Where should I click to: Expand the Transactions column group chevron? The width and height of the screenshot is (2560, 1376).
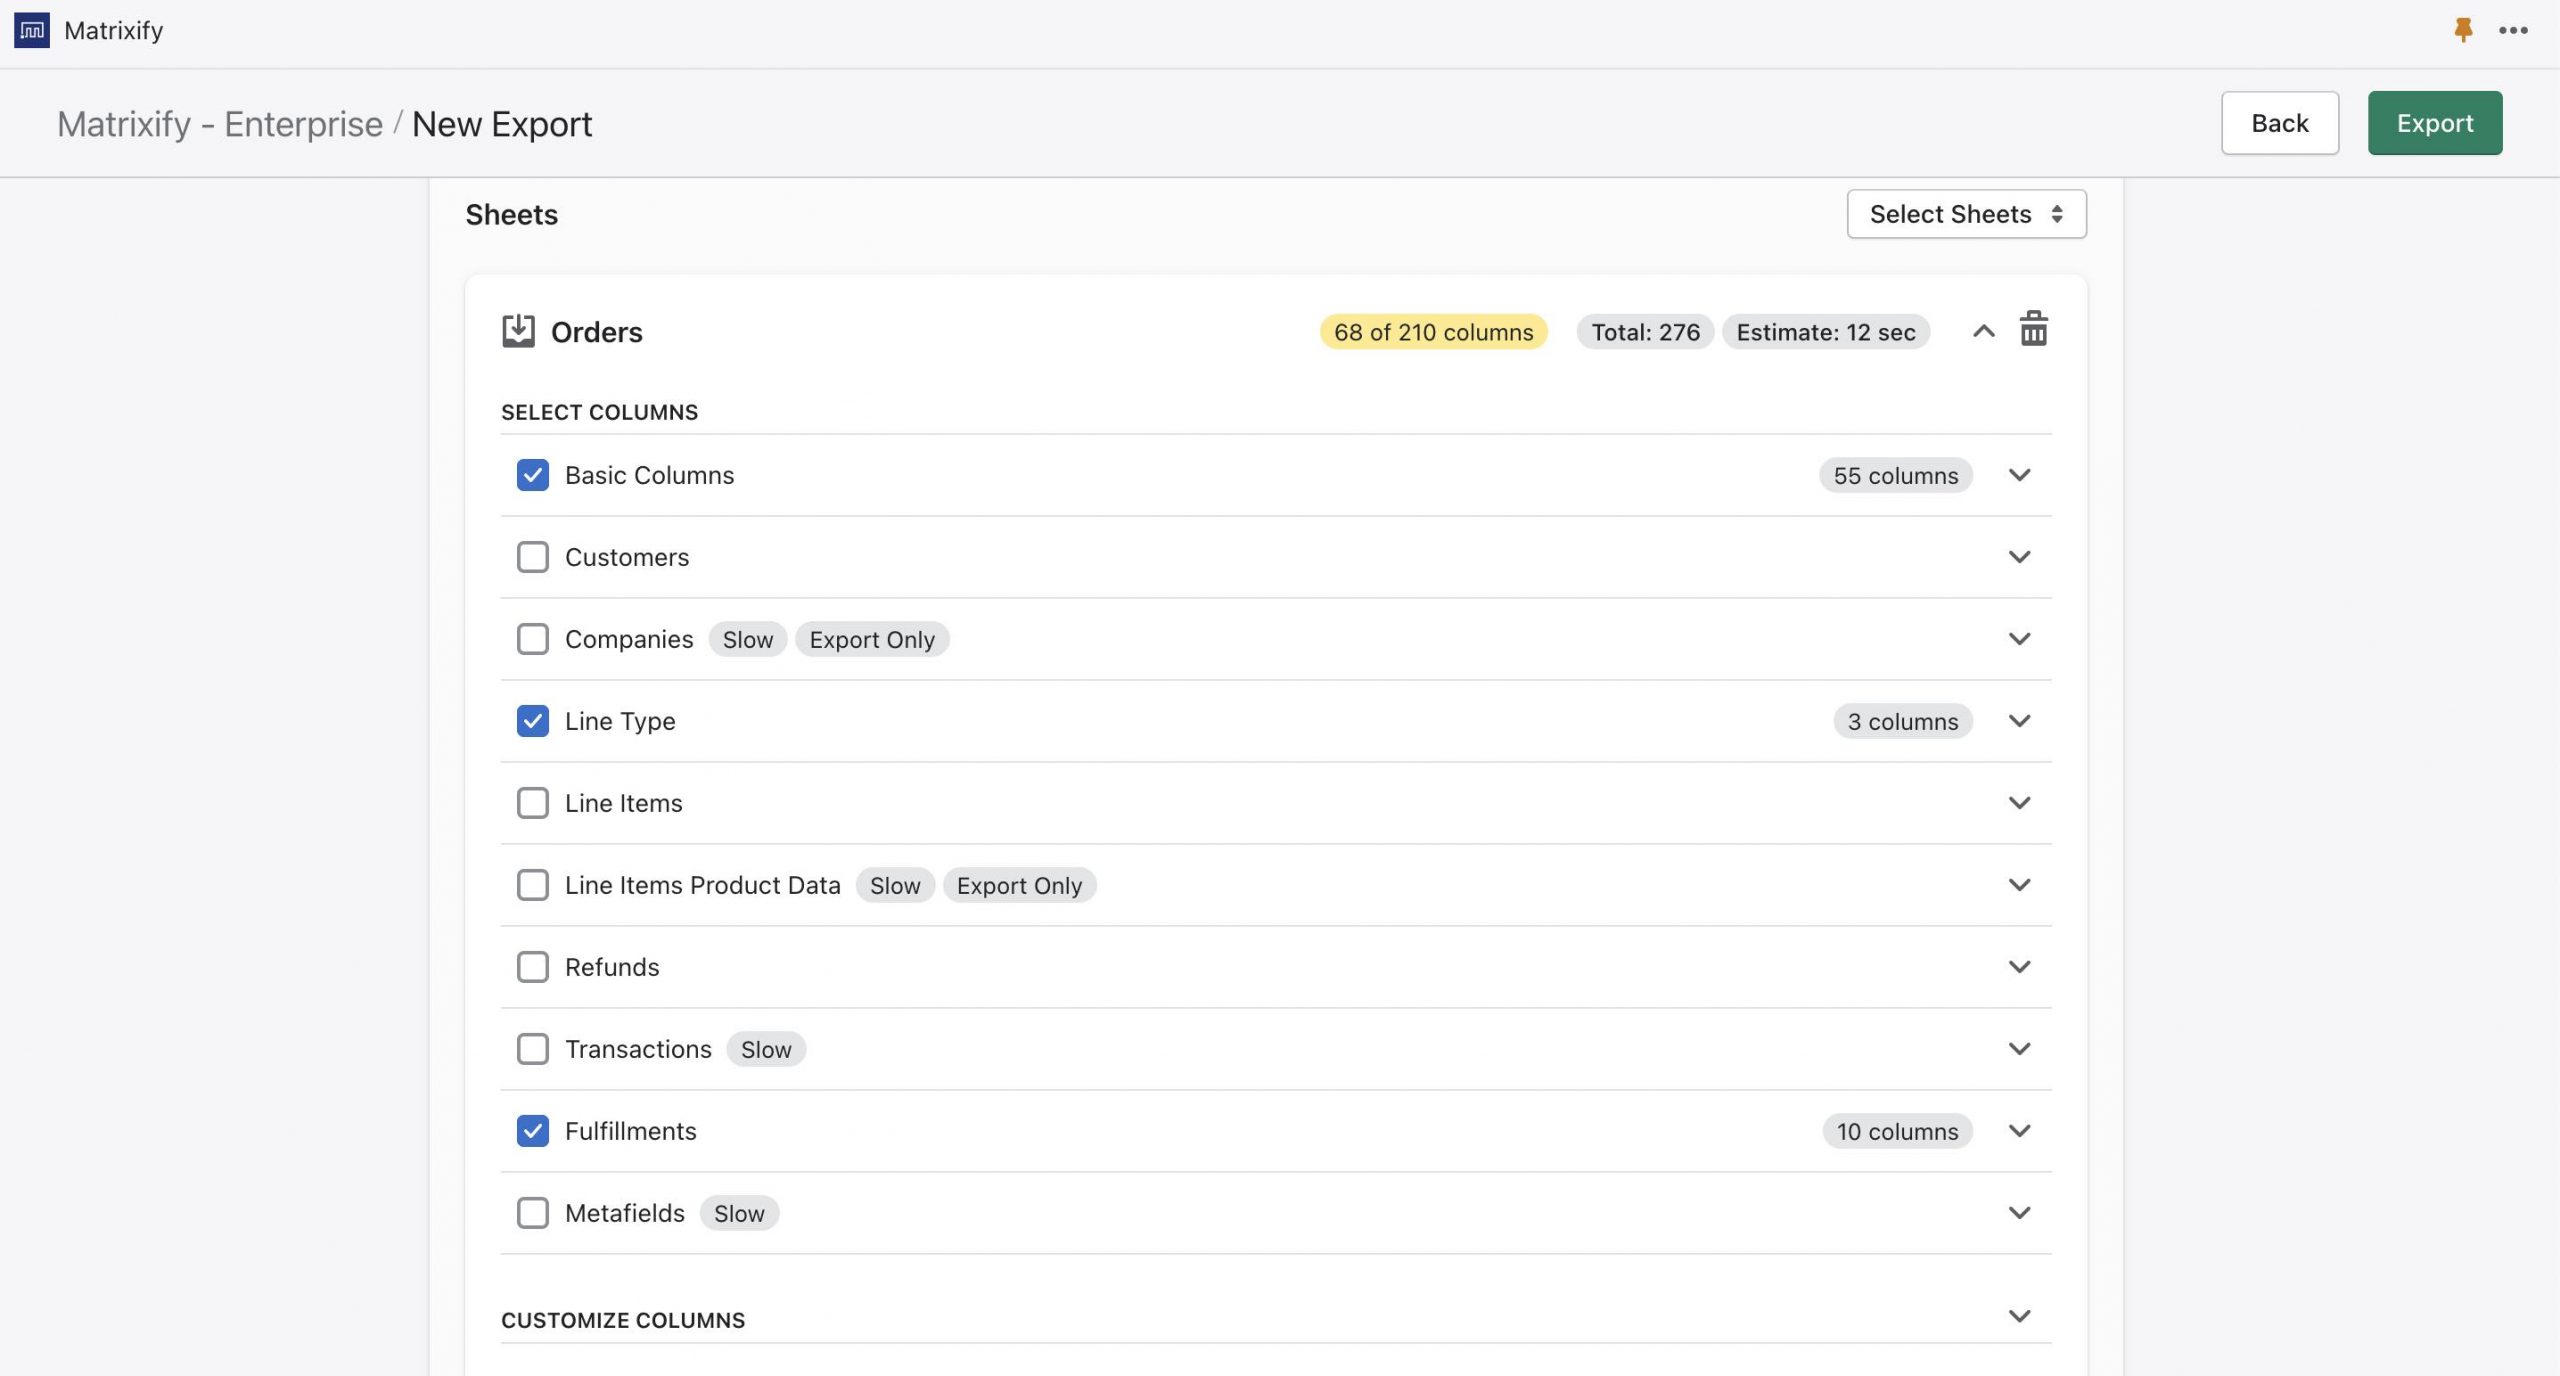tap(2019, 1049)
